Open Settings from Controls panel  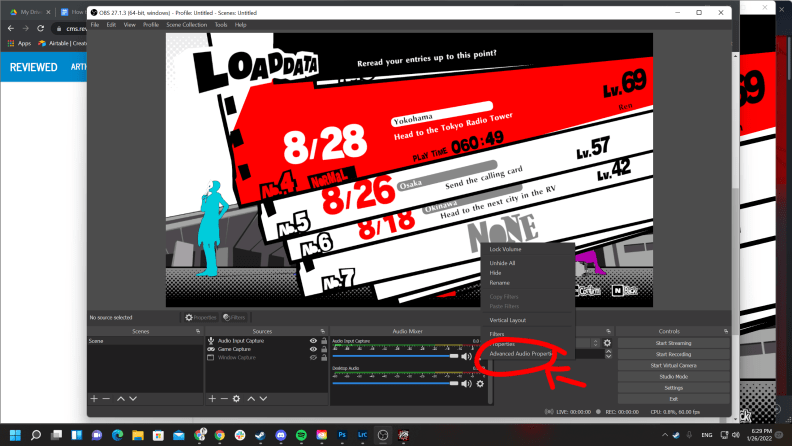673,388
